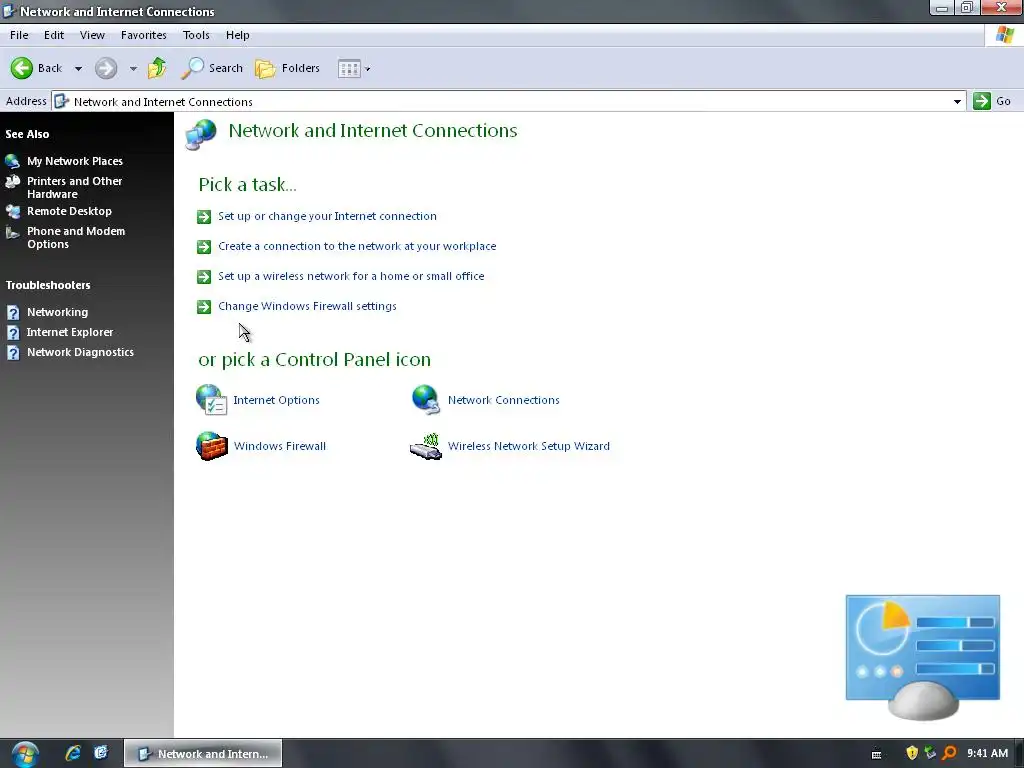Screen dimensions: 1024x768
Task: Click arrow icon beside workplace connection task
Action: point(204,247)
